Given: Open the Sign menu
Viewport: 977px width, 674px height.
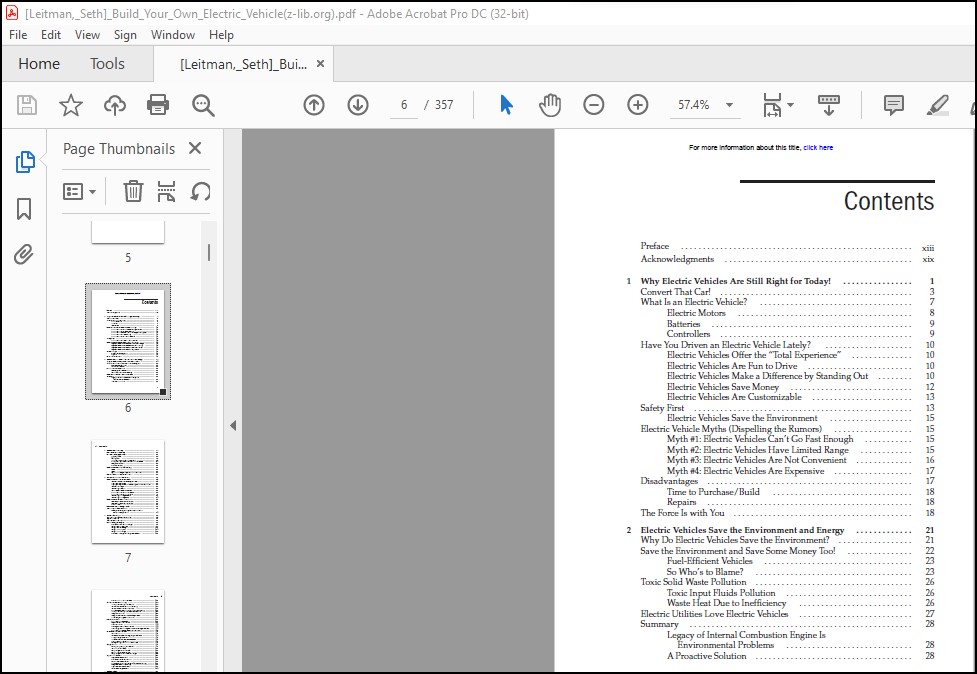Looking at the screenshot, I should [x=125, y=35].
